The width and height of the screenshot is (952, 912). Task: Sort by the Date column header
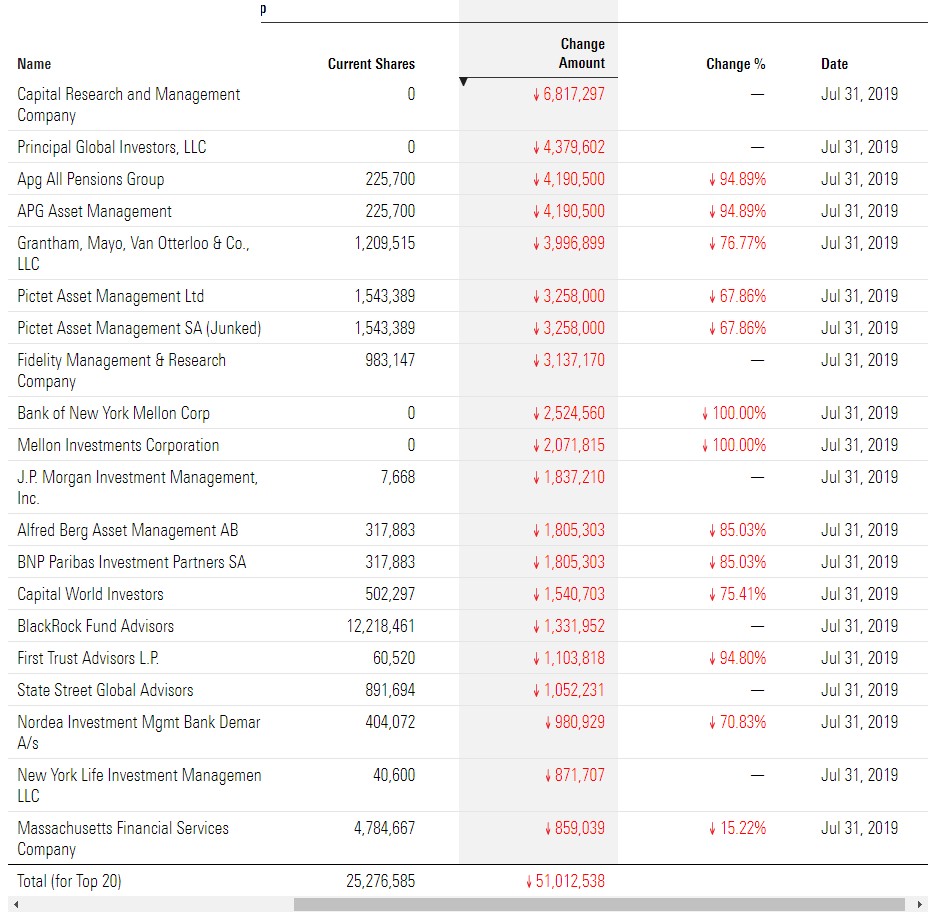pos(834,64)
